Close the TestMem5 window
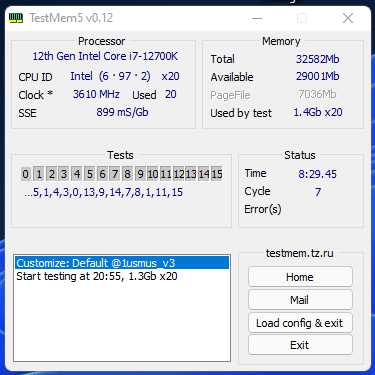The width and height of the screenshot is (375, 375). tap(348, 18)
